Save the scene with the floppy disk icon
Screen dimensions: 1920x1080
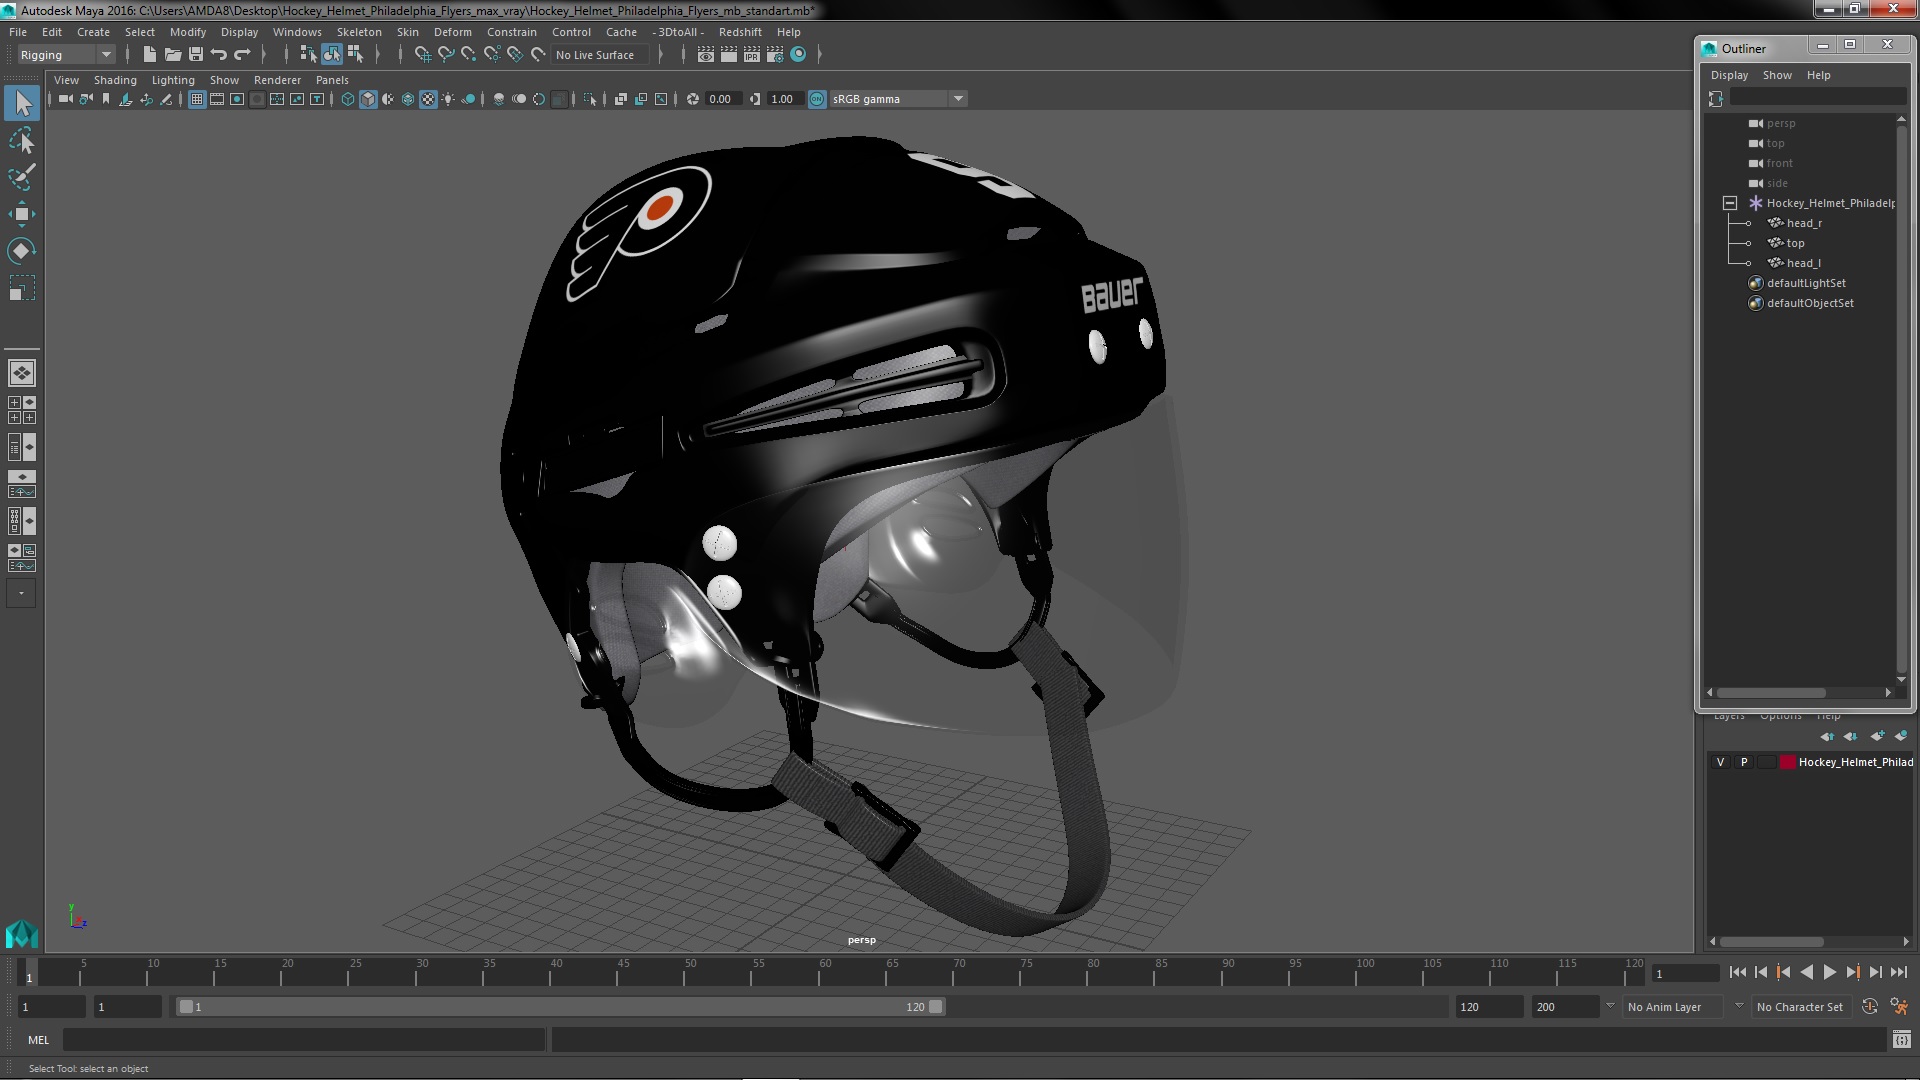tap(196, 55)
